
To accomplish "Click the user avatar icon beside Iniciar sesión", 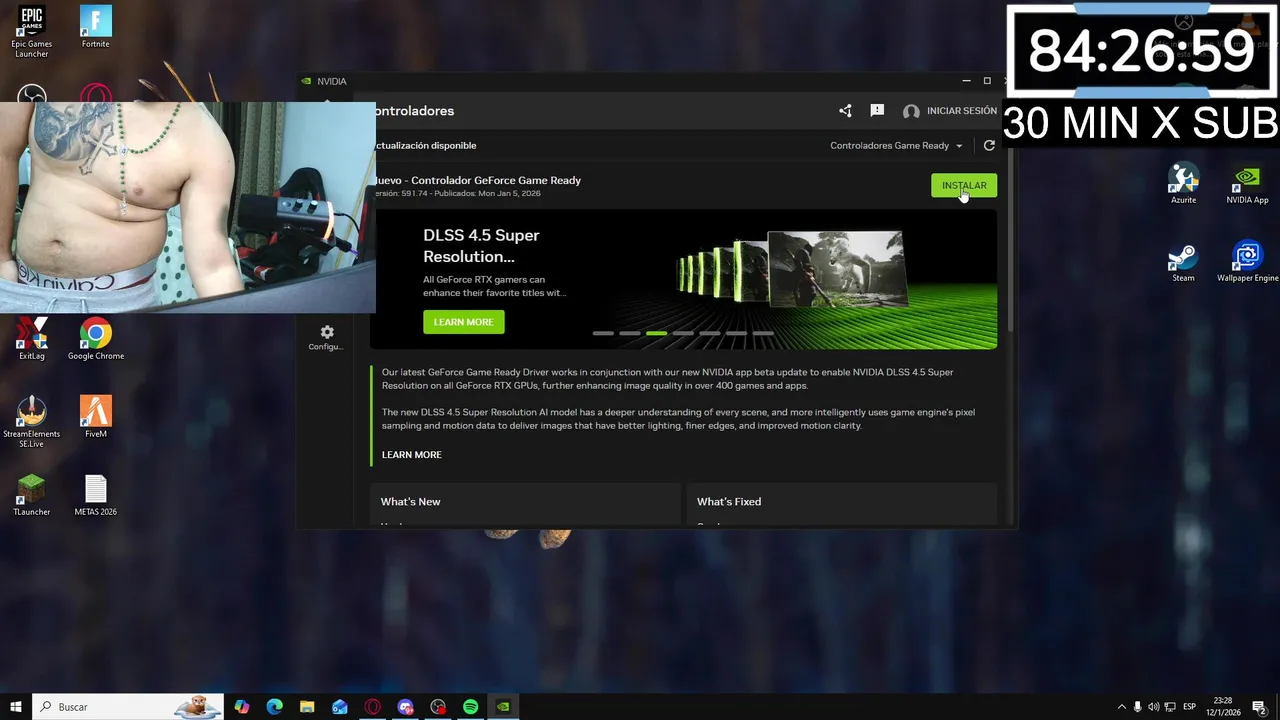I will pyautogui.click(x=911, y=111).
